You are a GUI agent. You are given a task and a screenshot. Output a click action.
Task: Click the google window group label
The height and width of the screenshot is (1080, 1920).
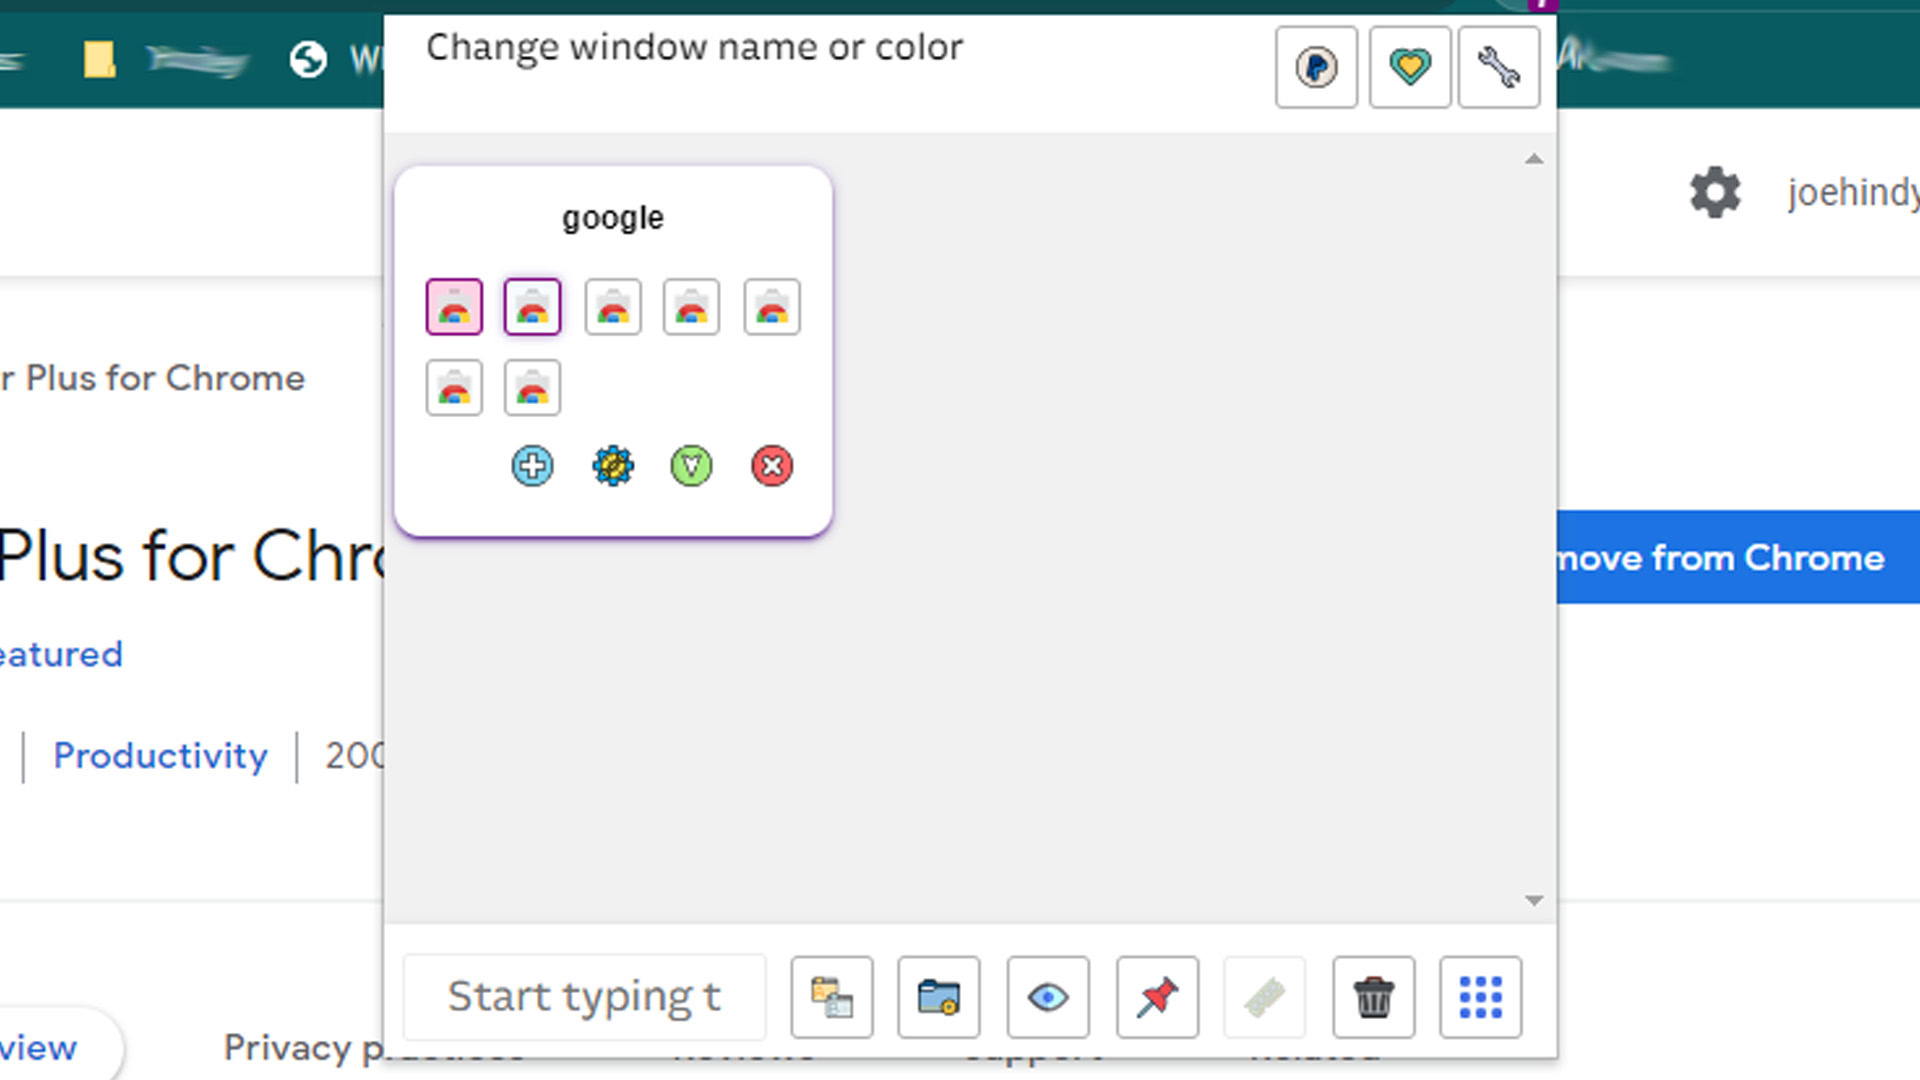612,218
